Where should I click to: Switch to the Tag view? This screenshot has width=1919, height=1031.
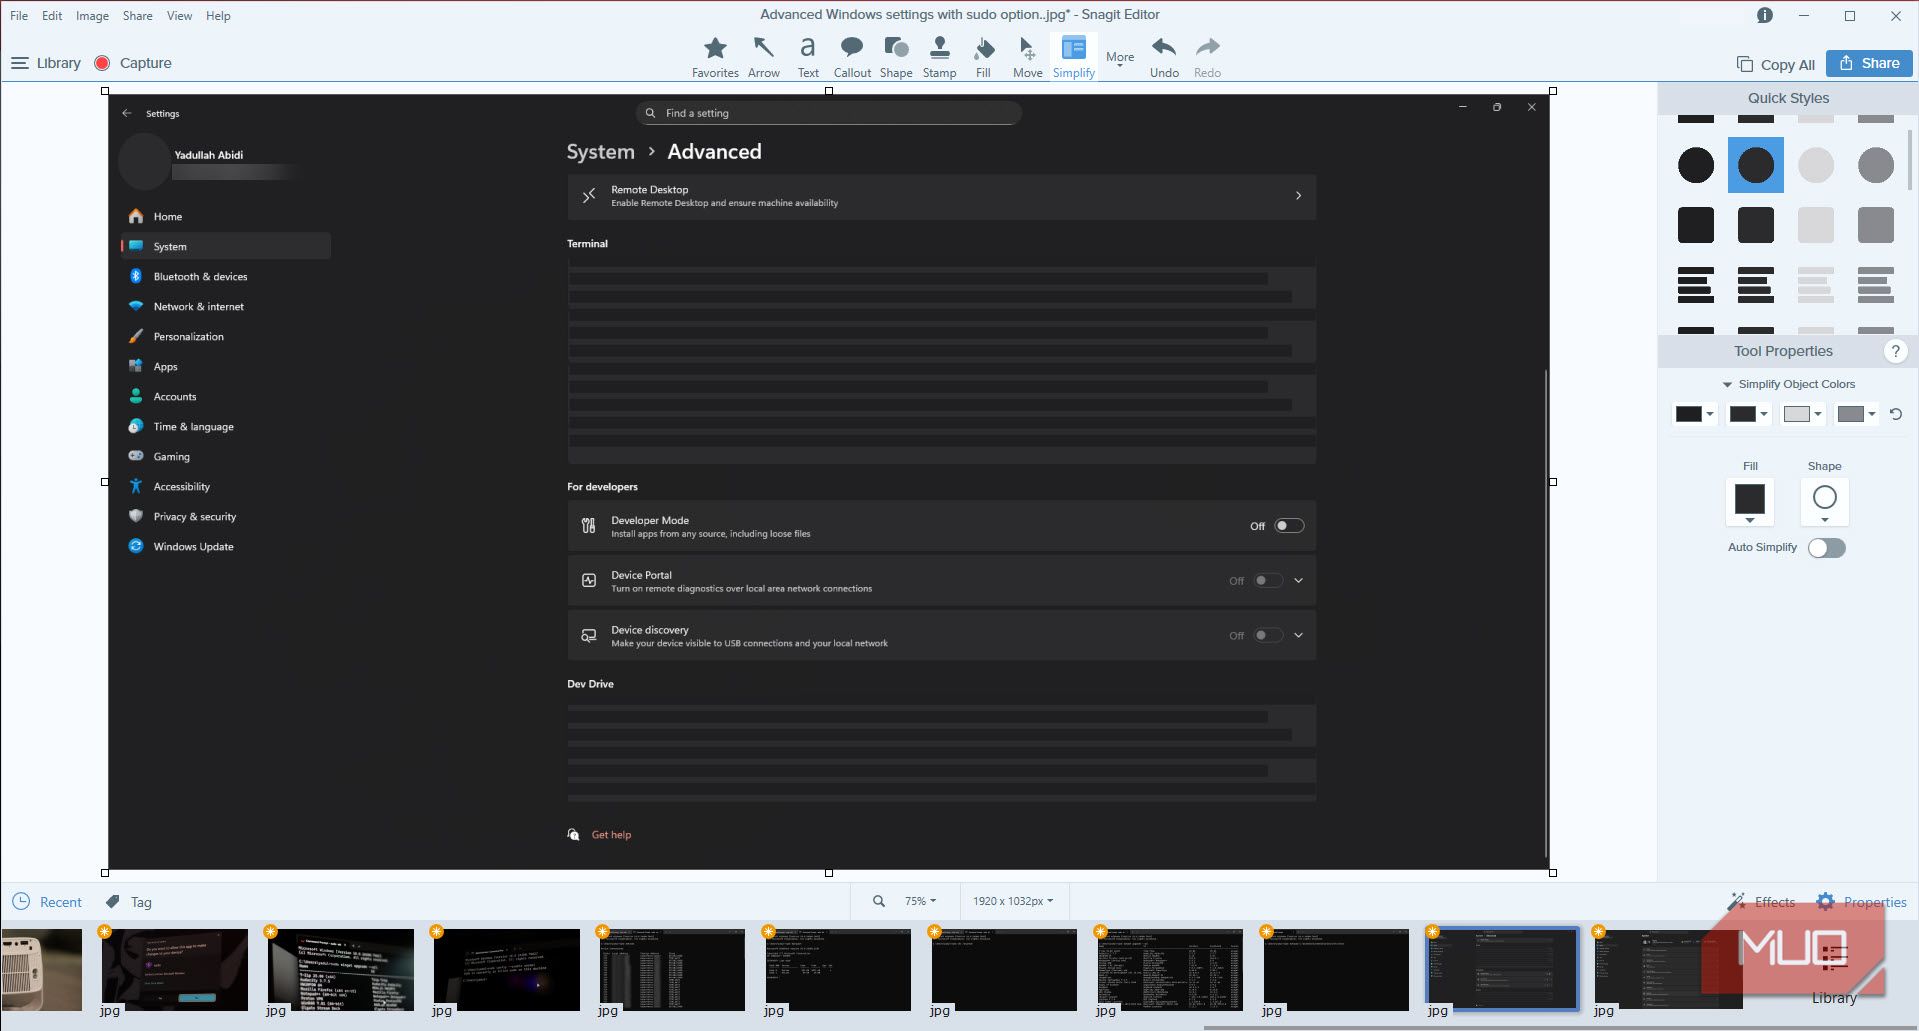(x=129, y=902)
